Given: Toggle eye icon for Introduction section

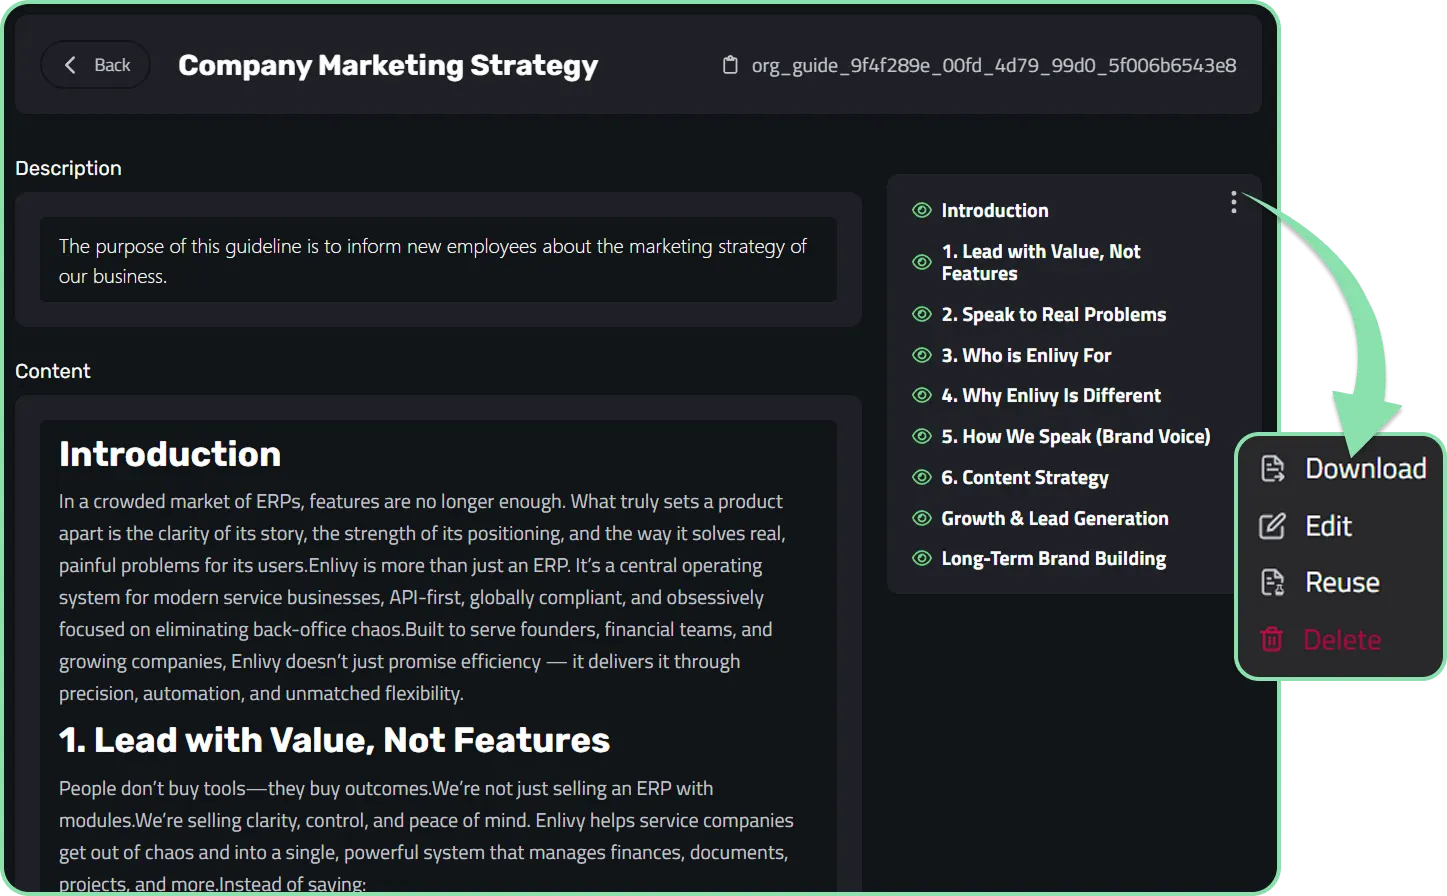Looking at the screenshot, I should (x=922, y=210).
